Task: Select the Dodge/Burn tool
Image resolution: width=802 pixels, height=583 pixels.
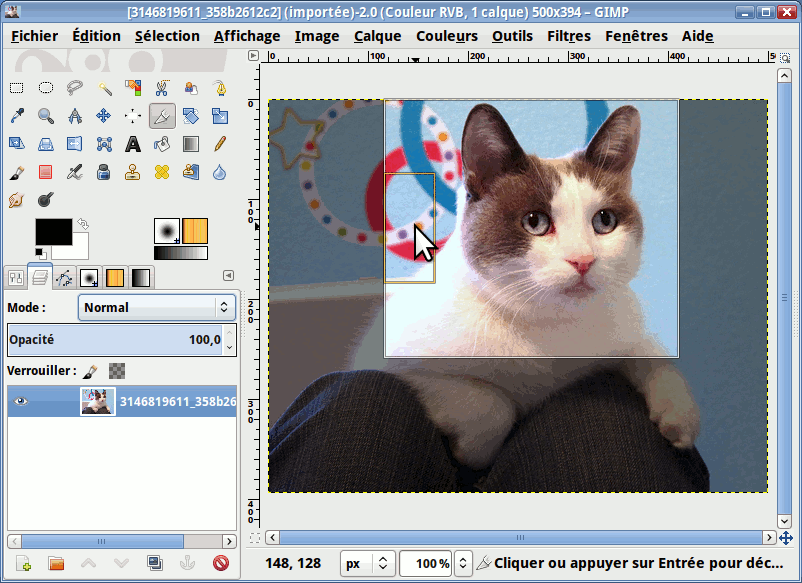Action: tap(46, 200)
